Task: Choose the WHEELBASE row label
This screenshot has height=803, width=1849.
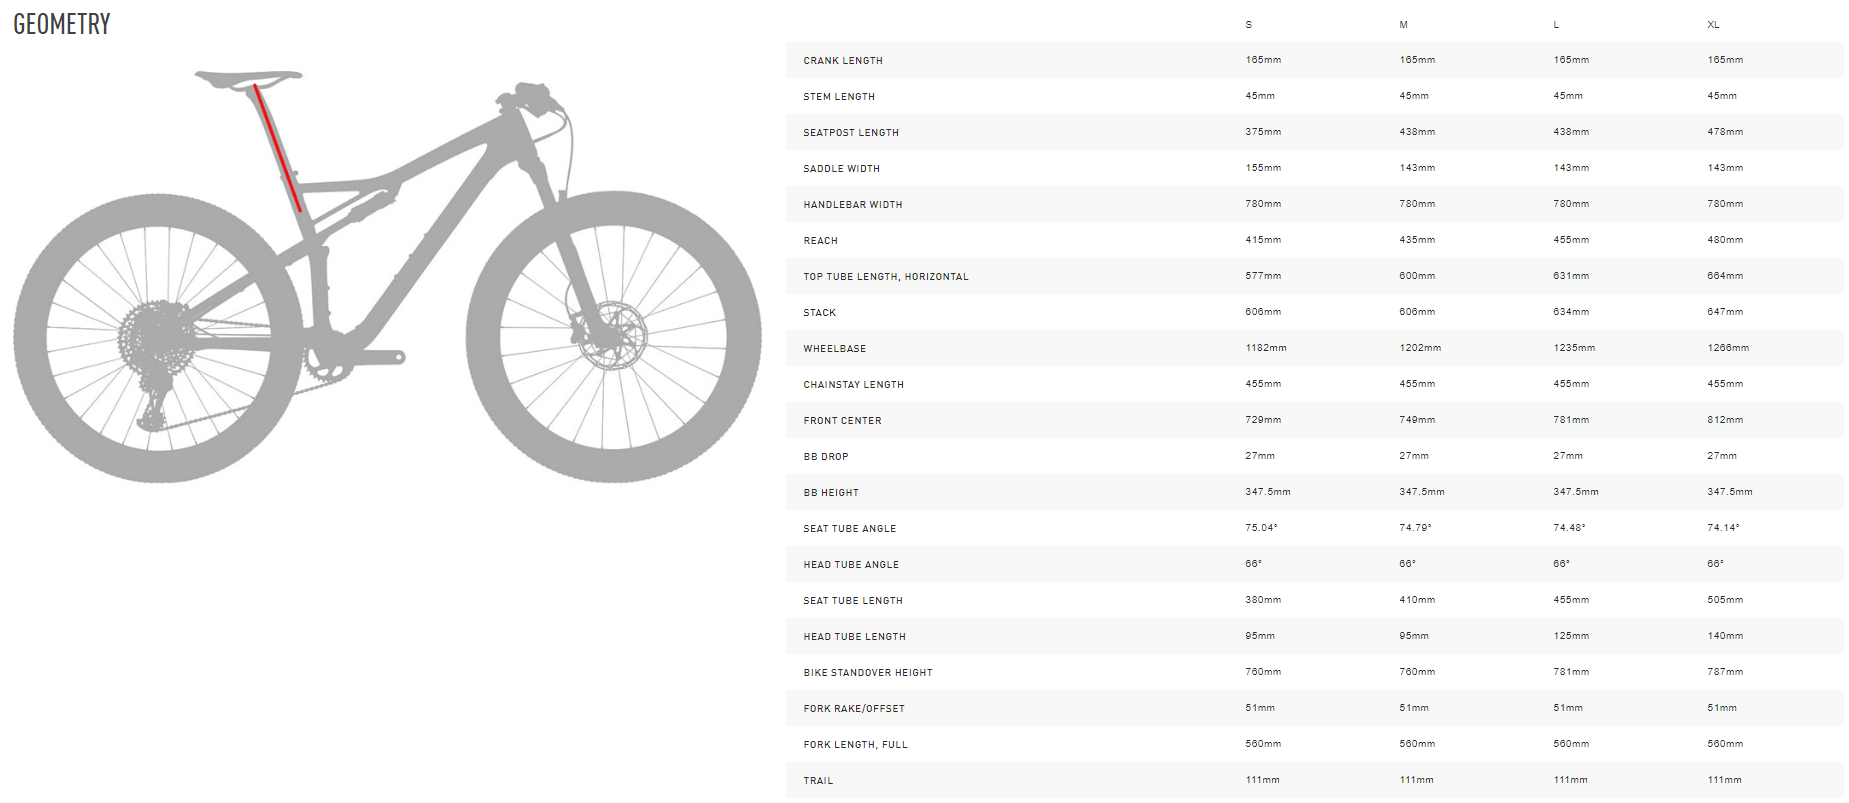Action: pos(835,349)
